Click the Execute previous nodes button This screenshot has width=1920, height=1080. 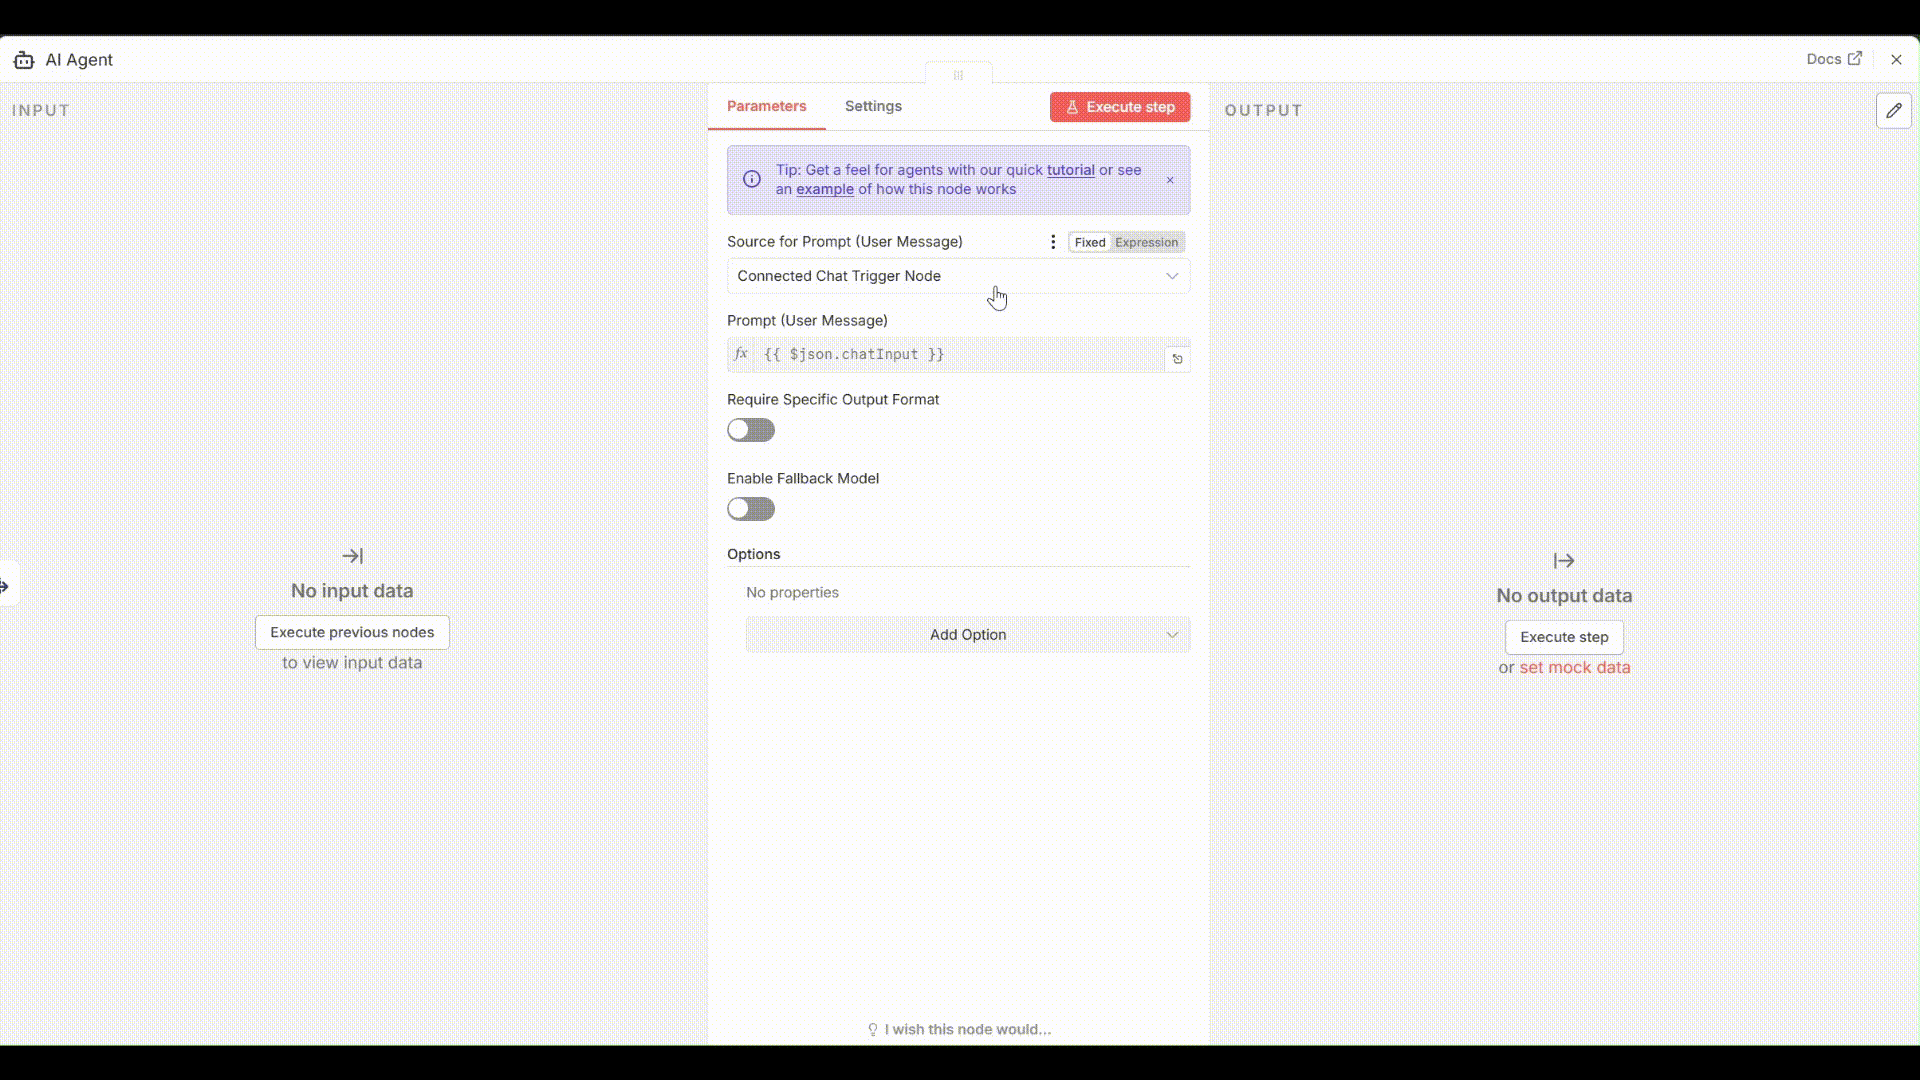(x=352, y=632)
